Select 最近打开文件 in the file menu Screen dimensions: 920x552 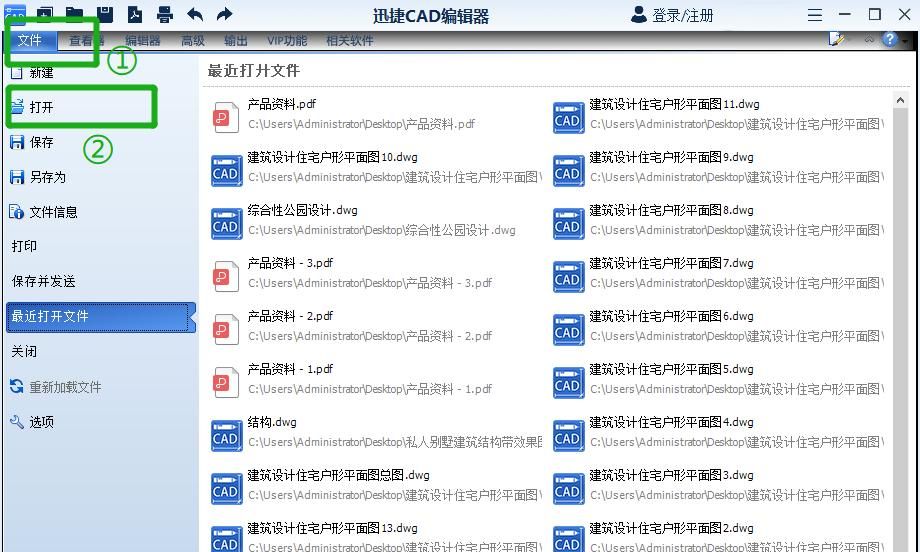100,317
